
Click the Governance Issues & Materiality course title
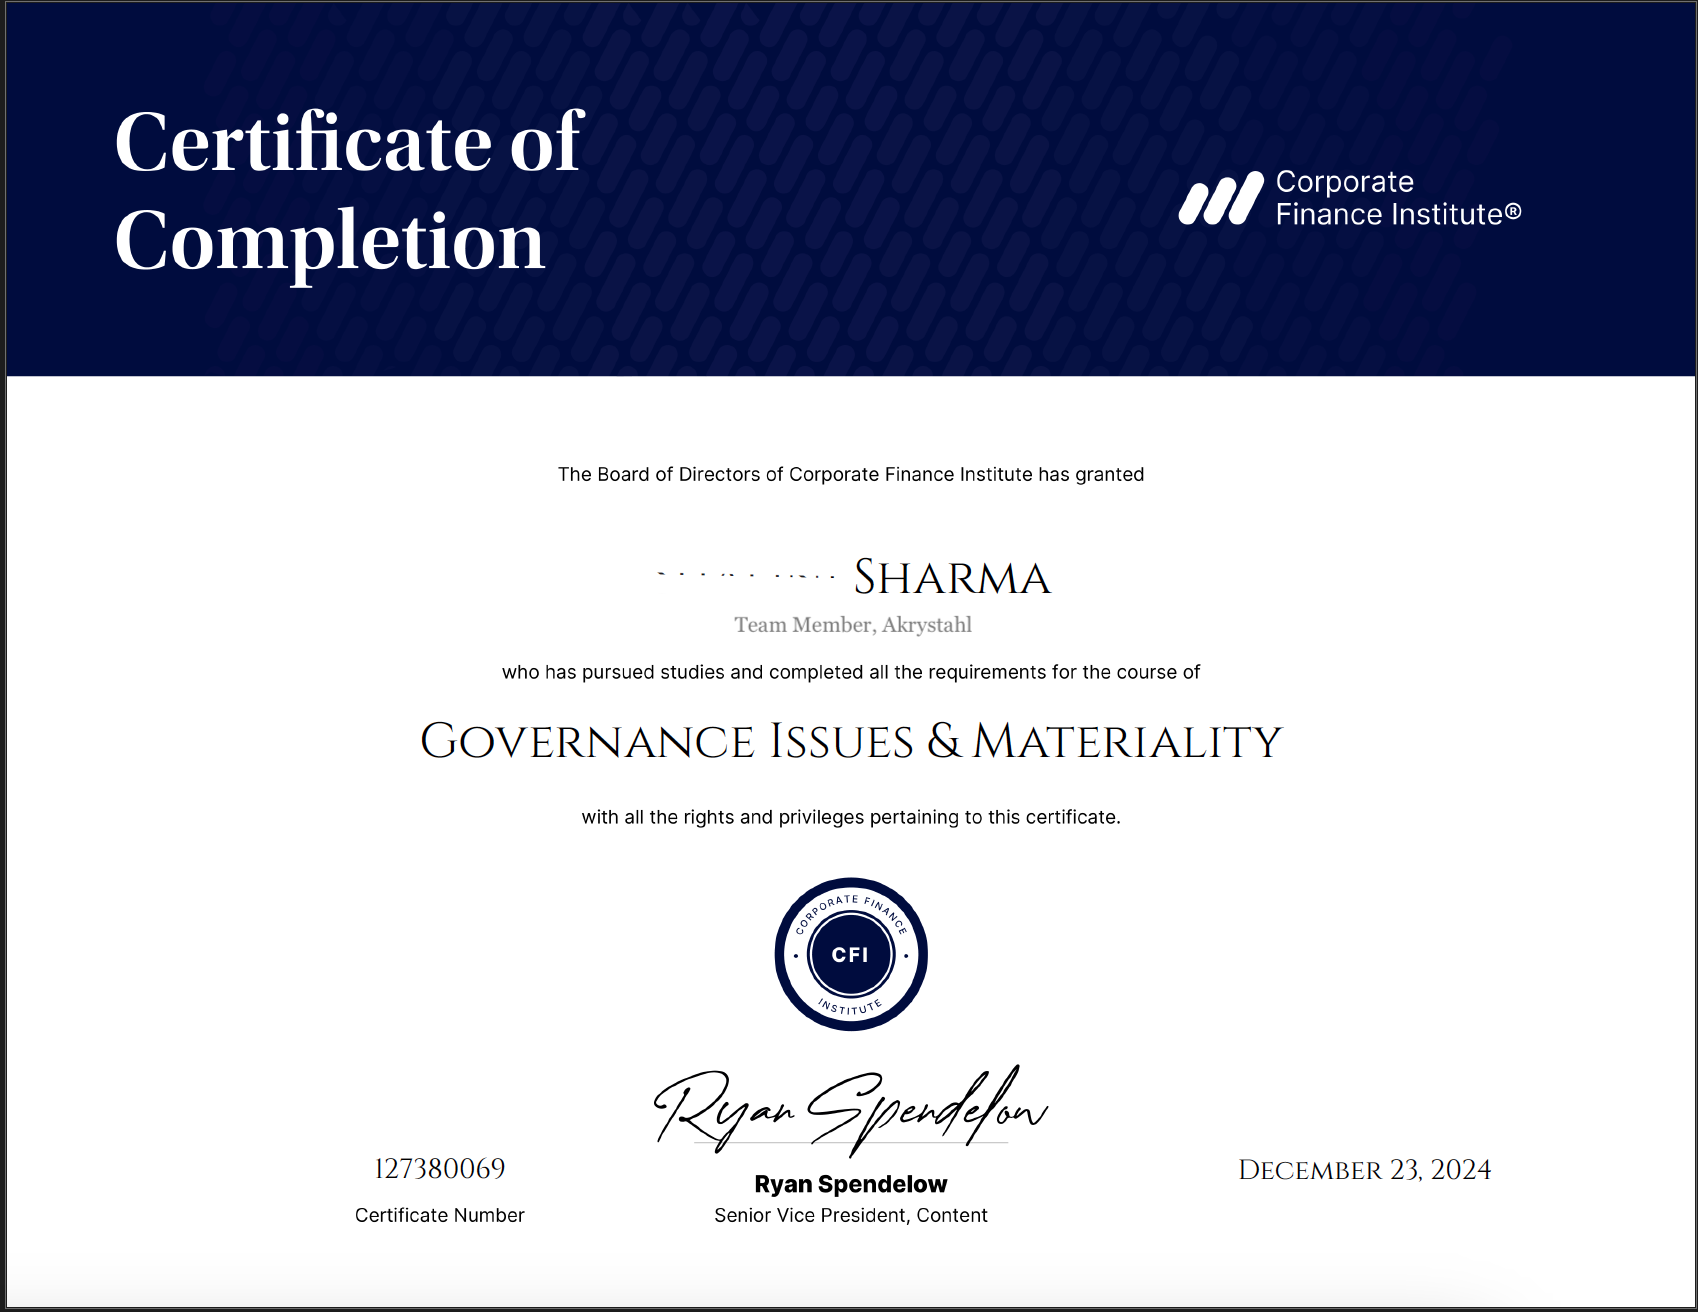click(849, 740)
